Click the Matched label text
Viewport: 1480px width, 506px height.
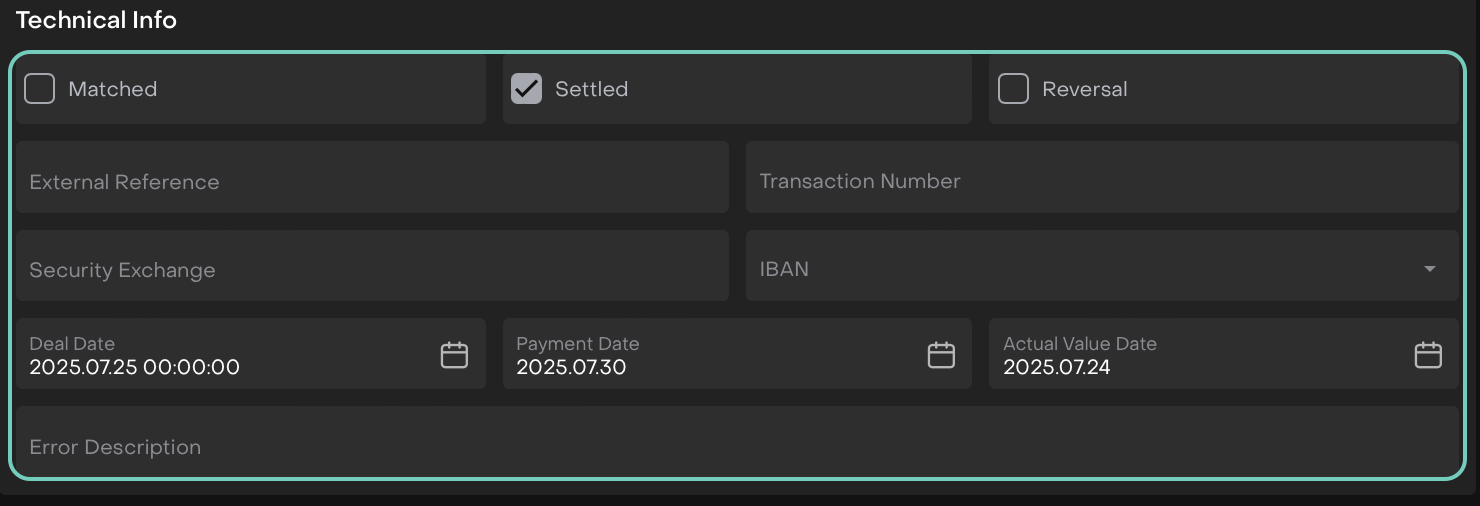tap(112, 89)
